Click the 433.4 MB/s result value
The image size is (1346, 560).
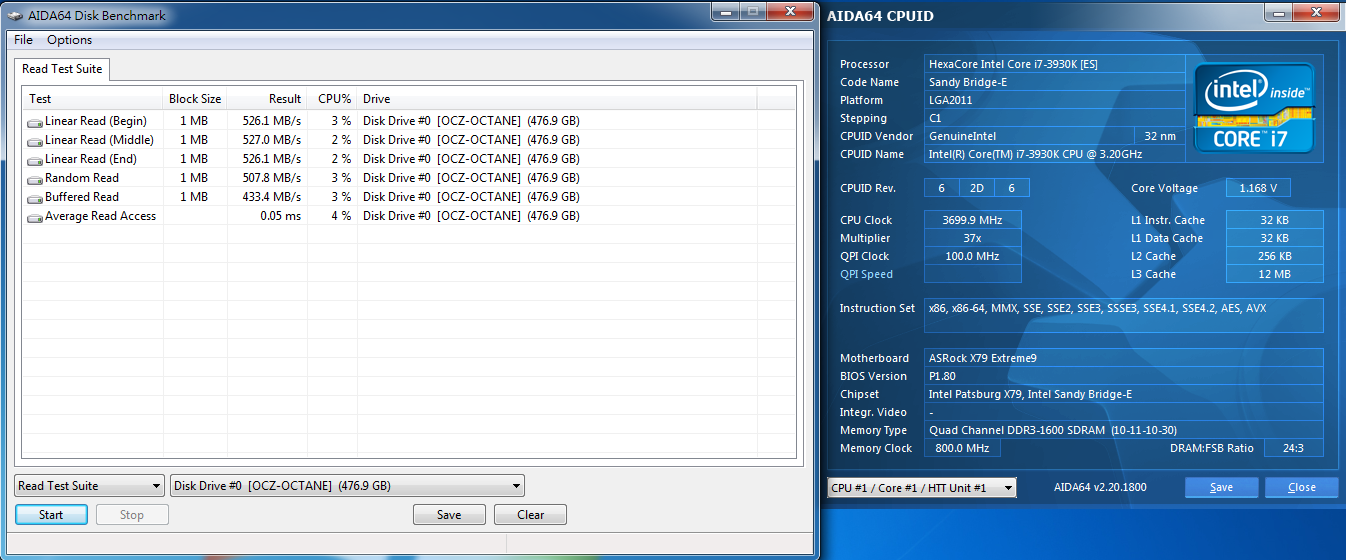click(272, 198)
